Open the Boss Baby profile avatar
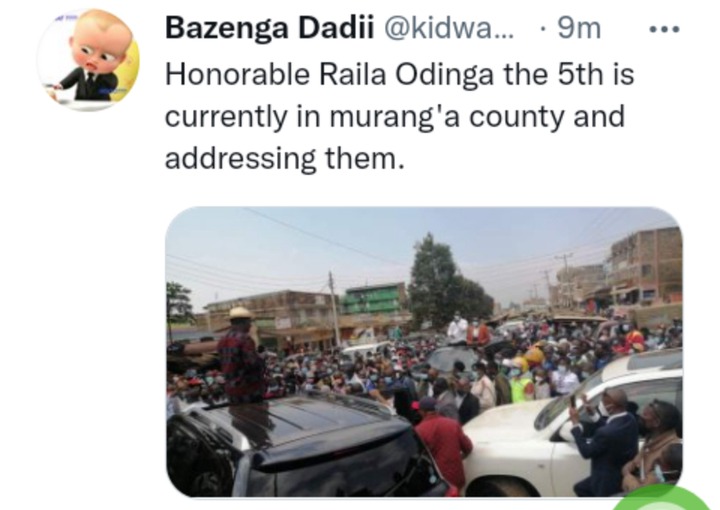Viewport: 720px width, 510px height. tap(88, 60)
